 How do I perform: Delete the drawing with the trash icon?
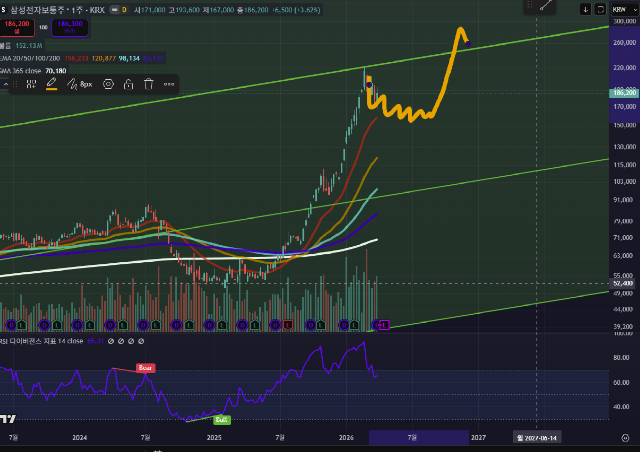(x=149, y=85)
